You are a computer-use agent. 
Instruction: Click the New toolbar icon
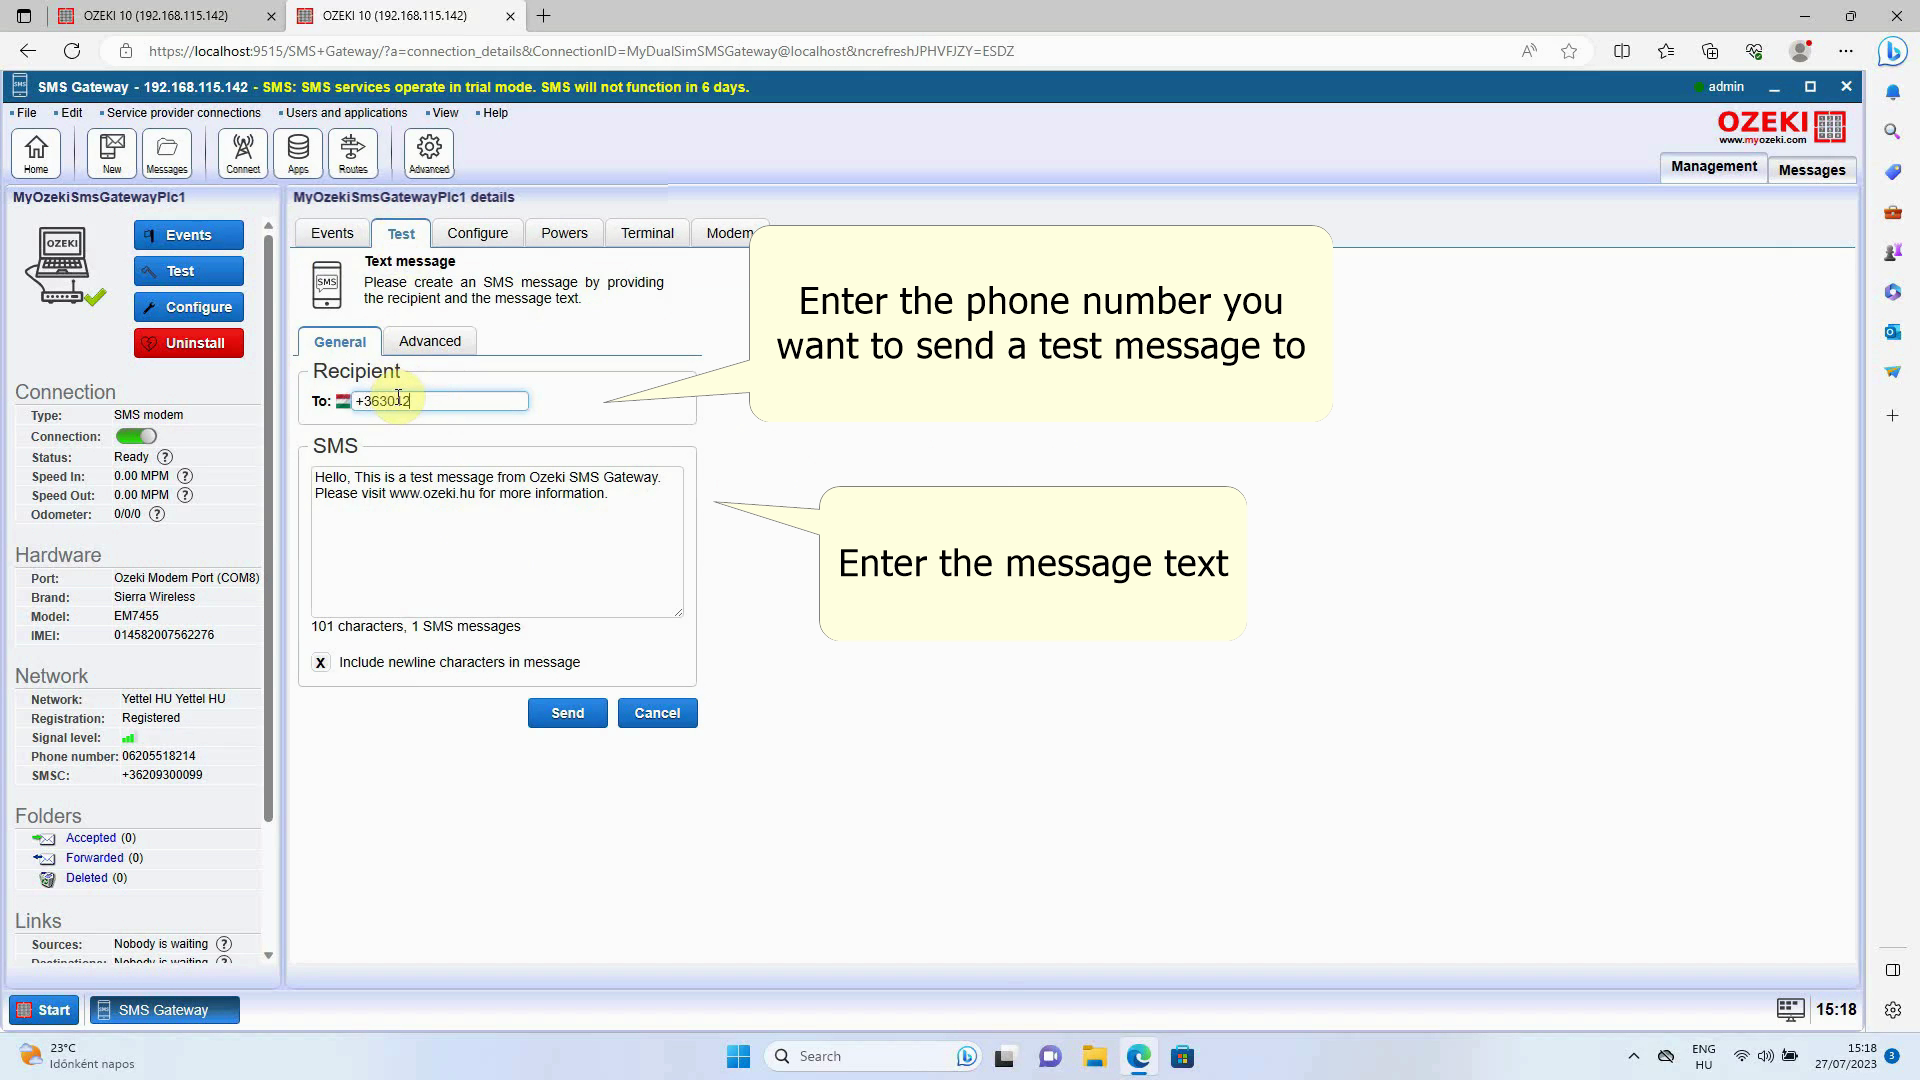pyautogui.click(x=112, y=153)
